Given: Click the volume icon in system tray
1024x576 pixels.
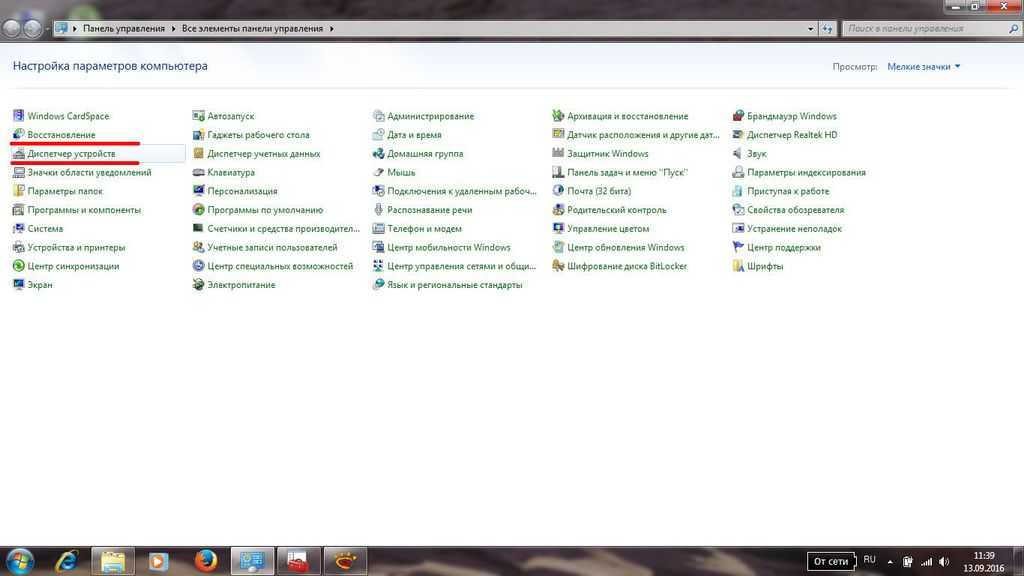Looking at the screenshot, I should pos(945,561).
